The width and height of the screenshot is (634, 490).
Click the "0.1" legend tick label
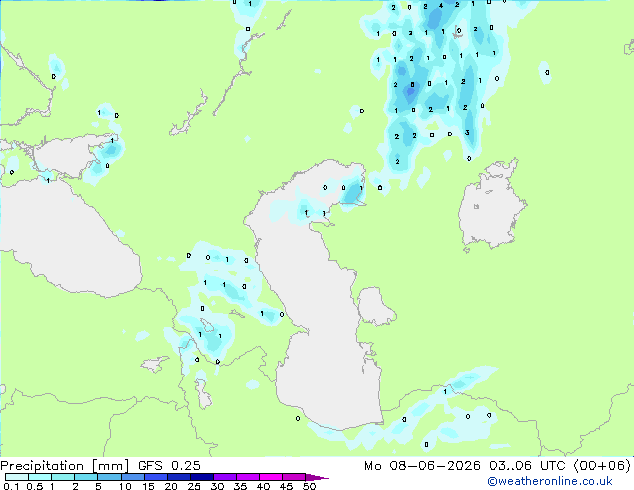[11, 486]
